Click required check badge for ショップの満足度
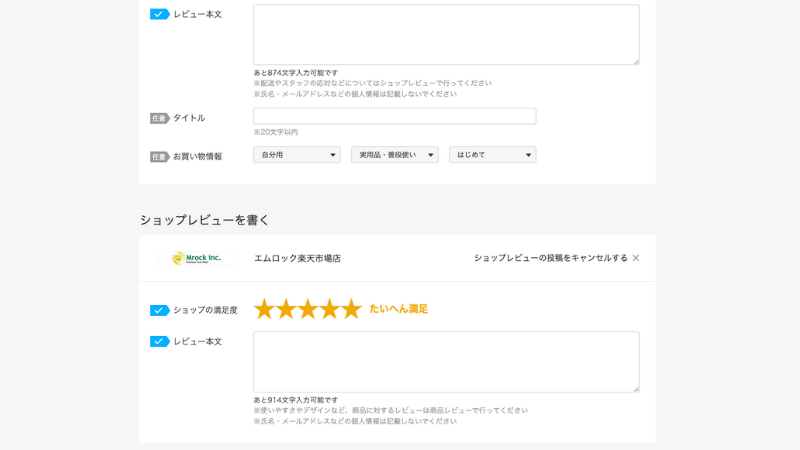Screen dimensions: 800x450 (160, 310)
